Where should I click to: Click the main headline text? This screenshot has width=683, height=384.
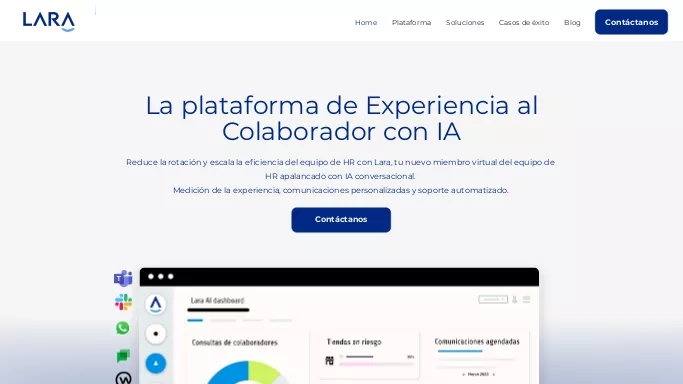point(342,118)
